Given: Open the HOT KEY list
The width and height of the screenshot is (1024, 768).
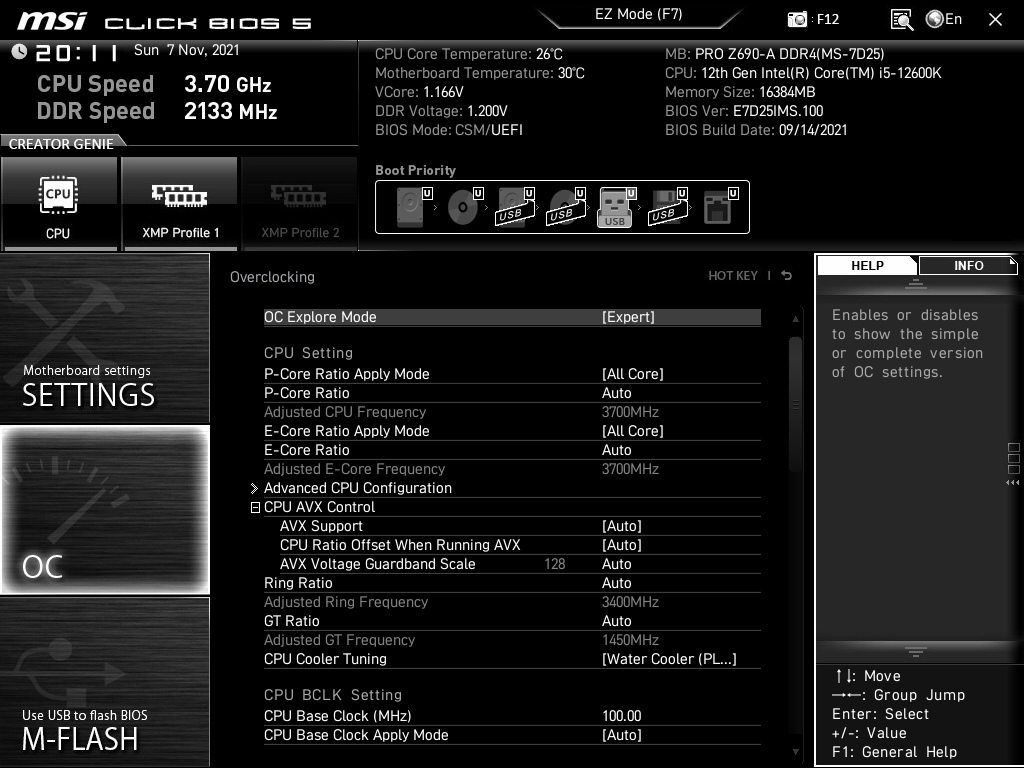Looking at the screenshot, I should click(x=733, y=276).
